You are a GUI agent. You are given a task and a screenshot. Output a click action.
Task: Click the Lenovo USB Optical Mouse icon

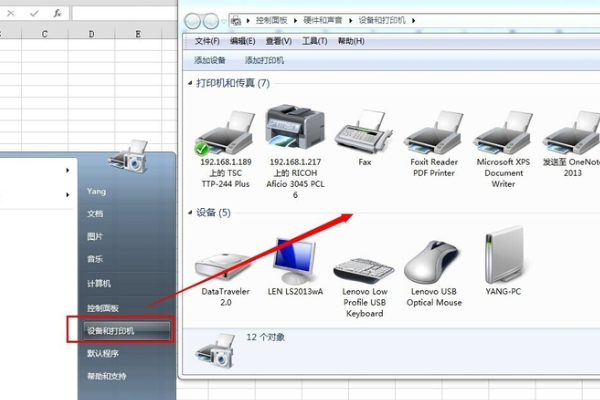click(431, 262)
